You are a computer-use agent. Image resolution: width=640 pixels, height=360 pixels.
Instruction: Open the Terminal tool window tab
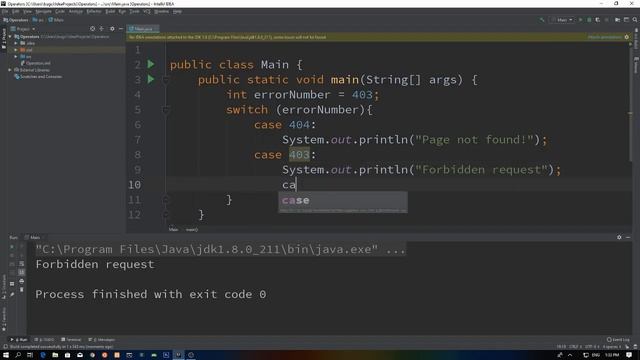pyautogui.click(x=71, y=340)
